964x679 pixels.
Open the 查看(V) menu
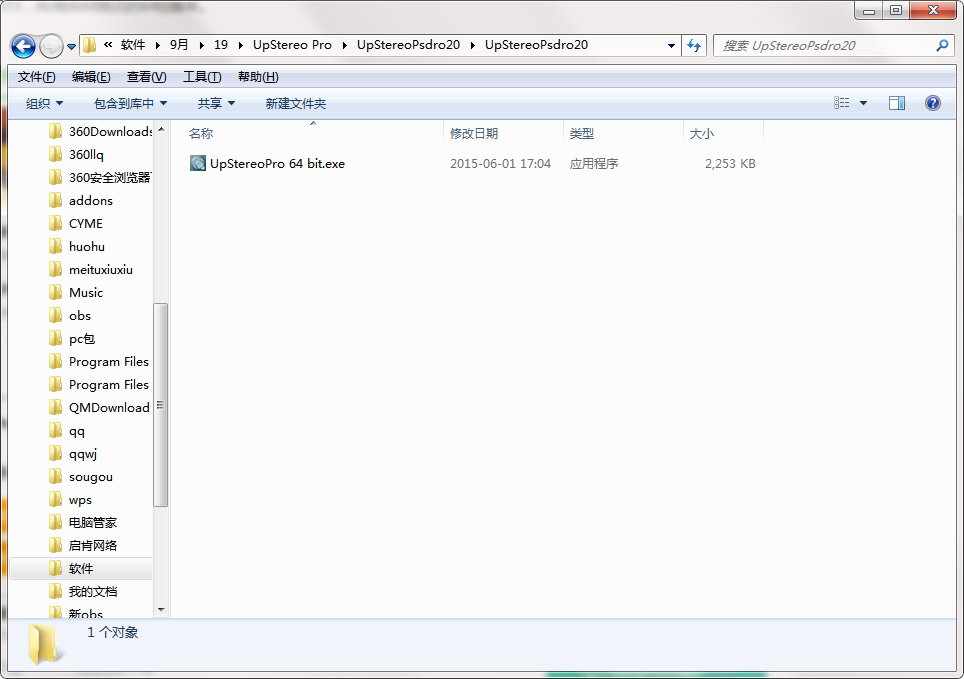[146, 77]
